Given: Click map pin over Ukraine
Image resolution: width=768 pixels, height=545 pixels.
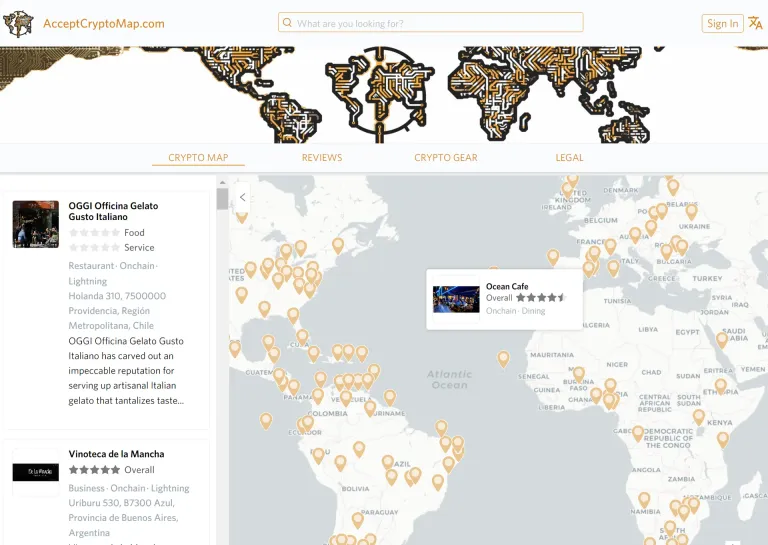Looking at the screenshot, I should point(691,212).
